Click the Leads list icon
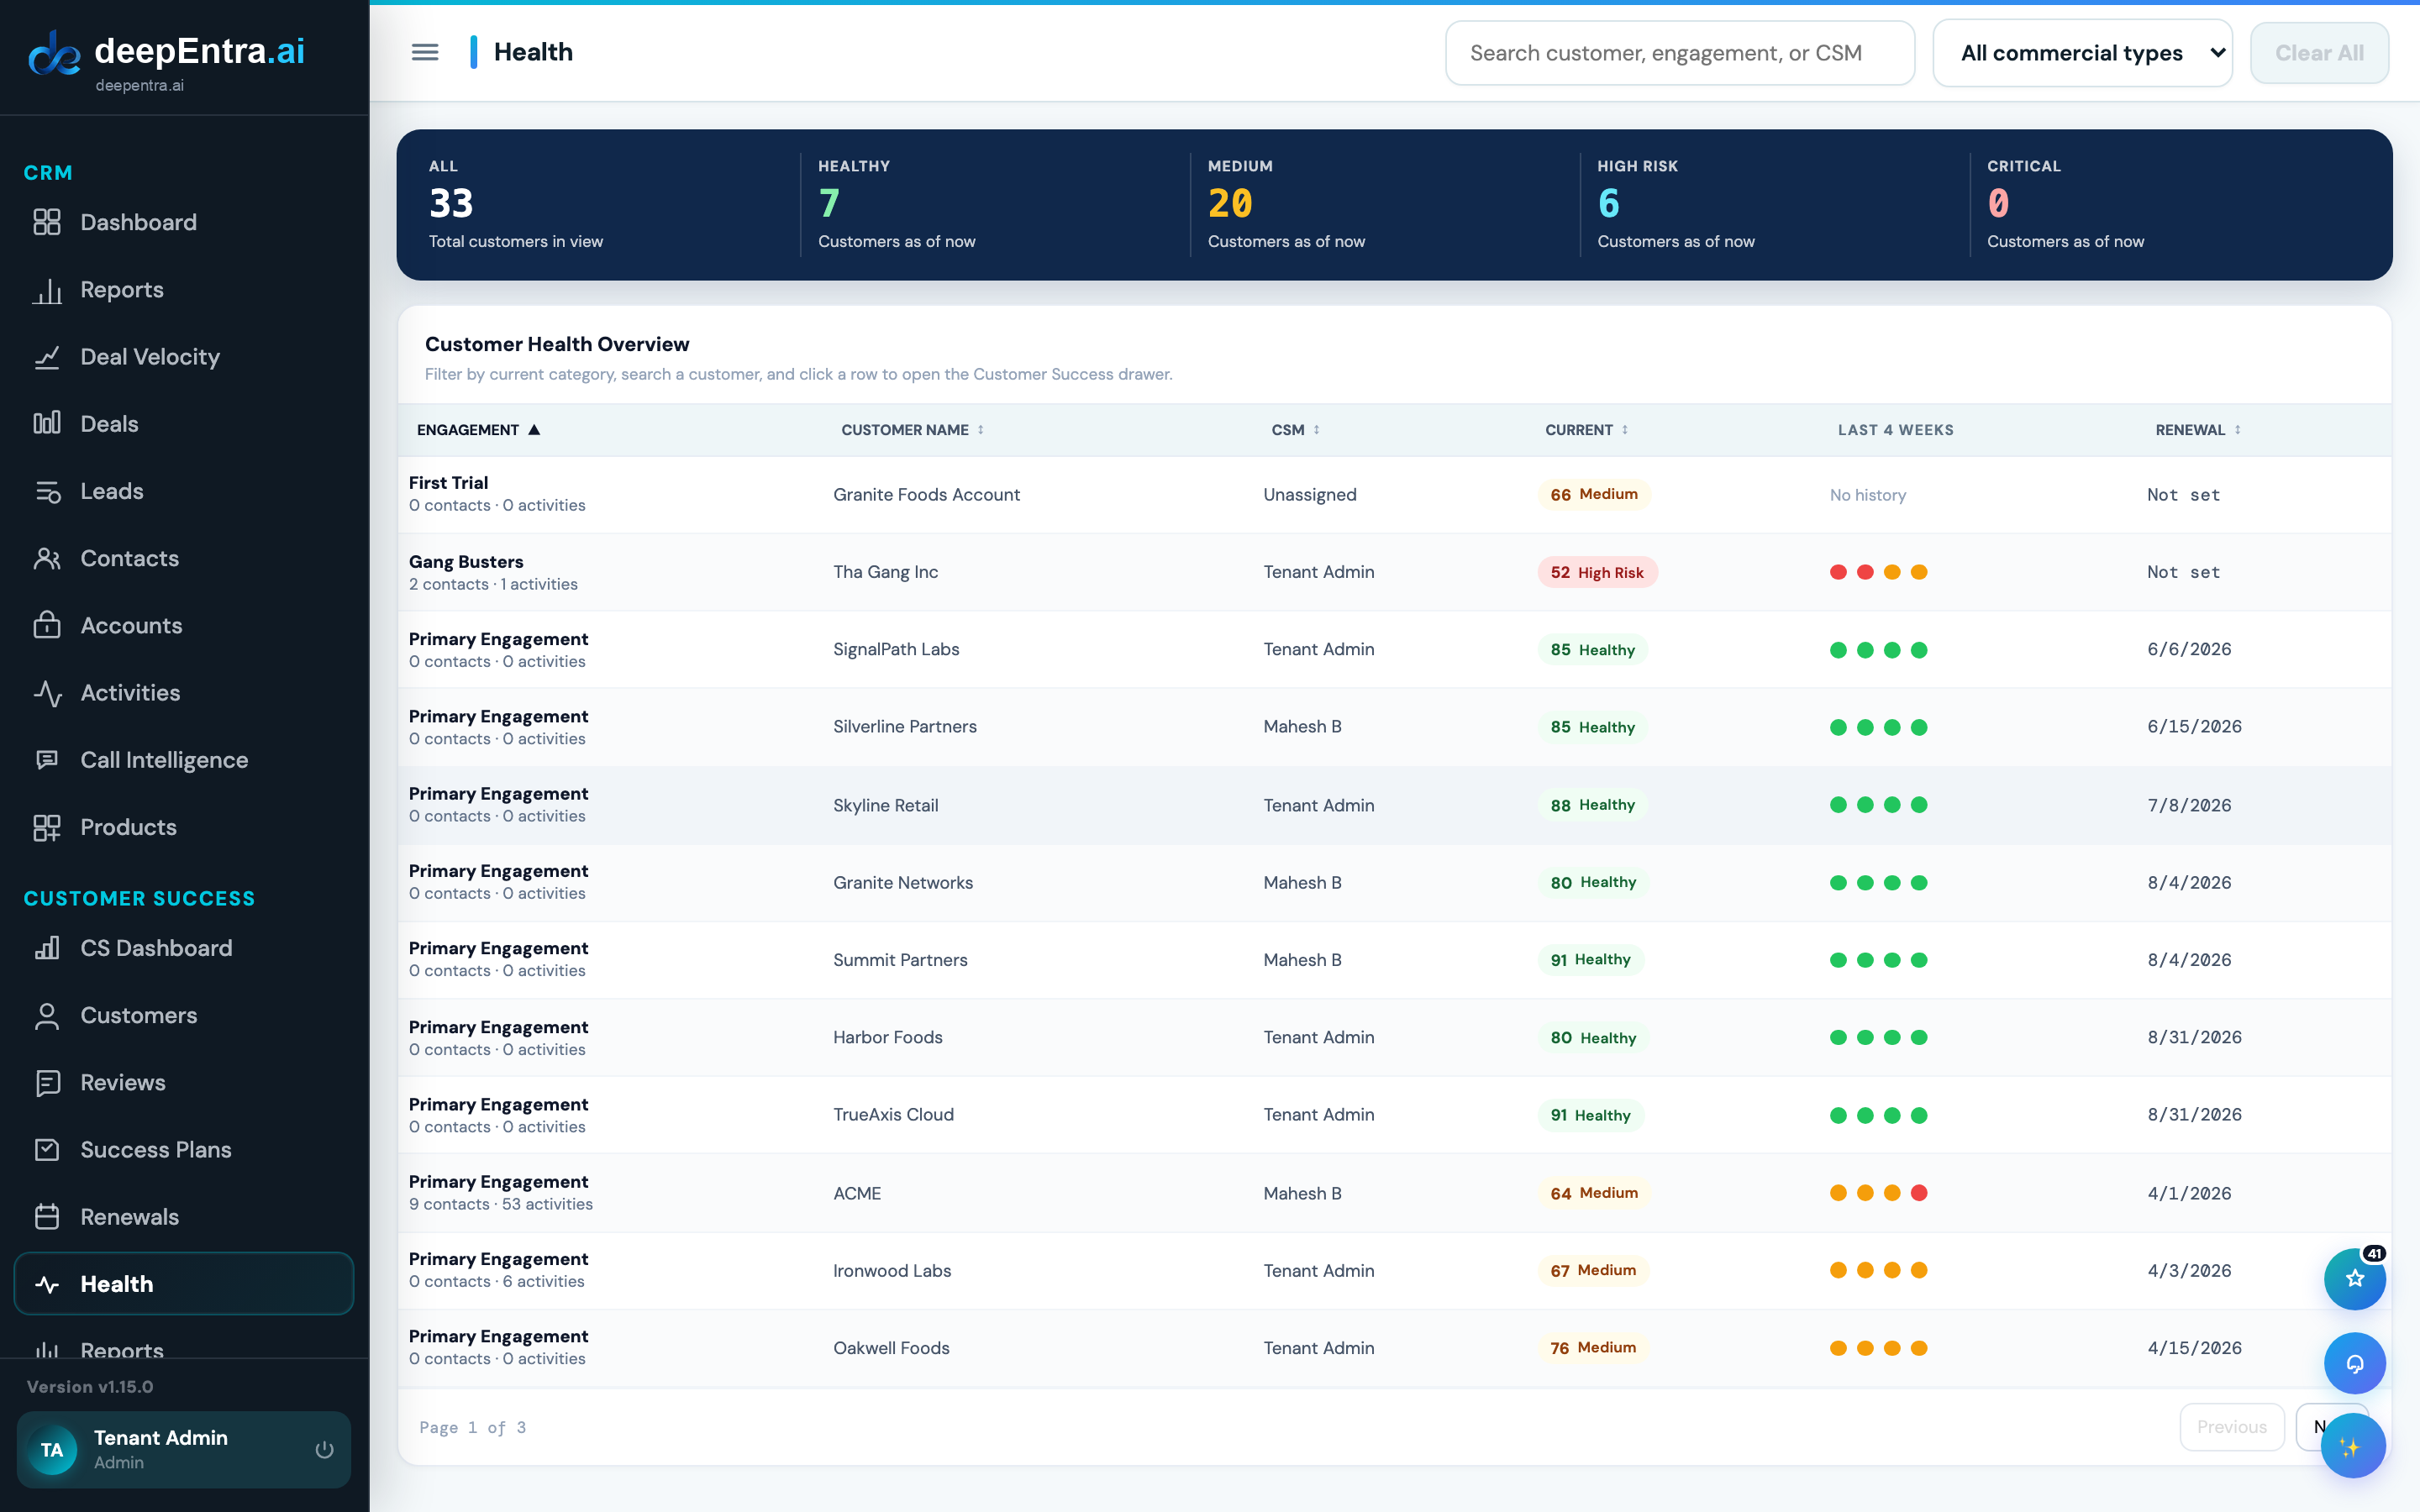The height and width of the screenshot is (1512, 2420). coord(47,491)
